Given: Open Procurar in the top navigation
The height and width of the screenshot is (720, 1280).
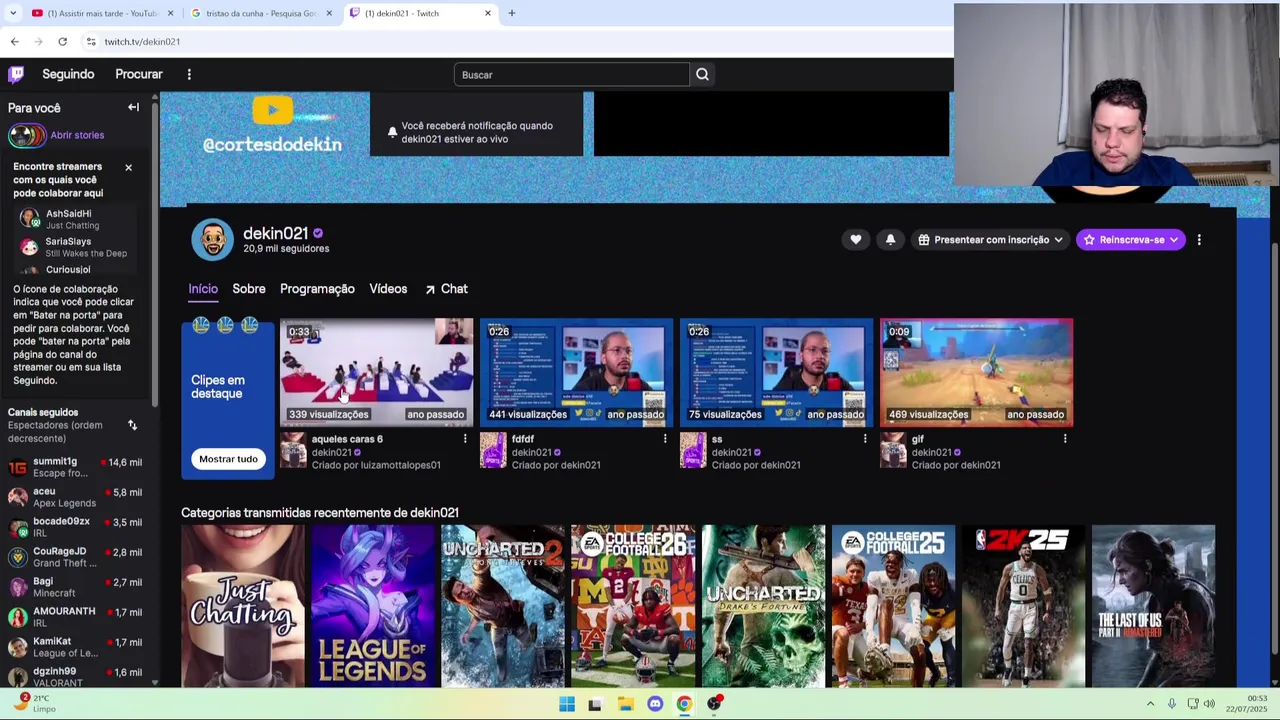Looking at the screenshot, I should 139,74.
